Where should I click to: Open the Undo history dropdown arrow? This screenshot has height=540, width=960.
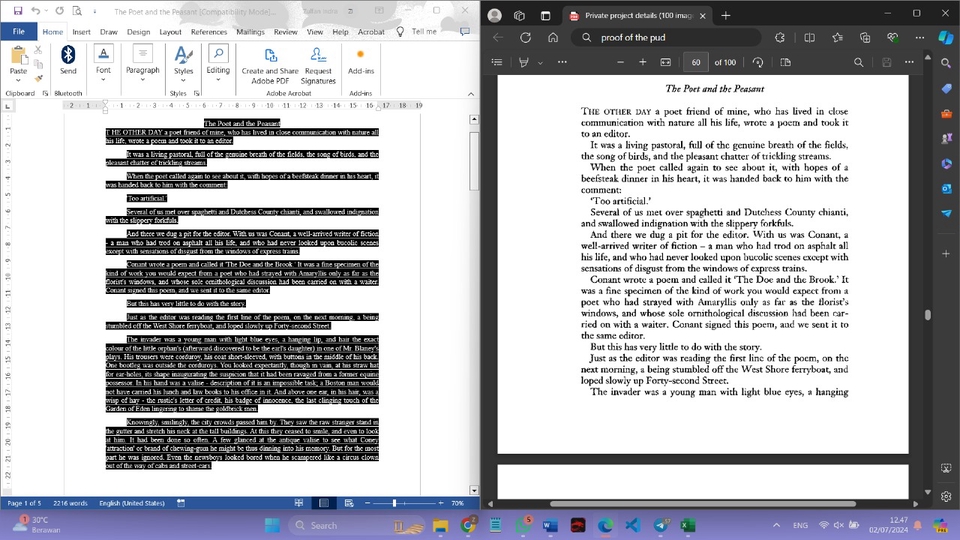pos(46,10)
